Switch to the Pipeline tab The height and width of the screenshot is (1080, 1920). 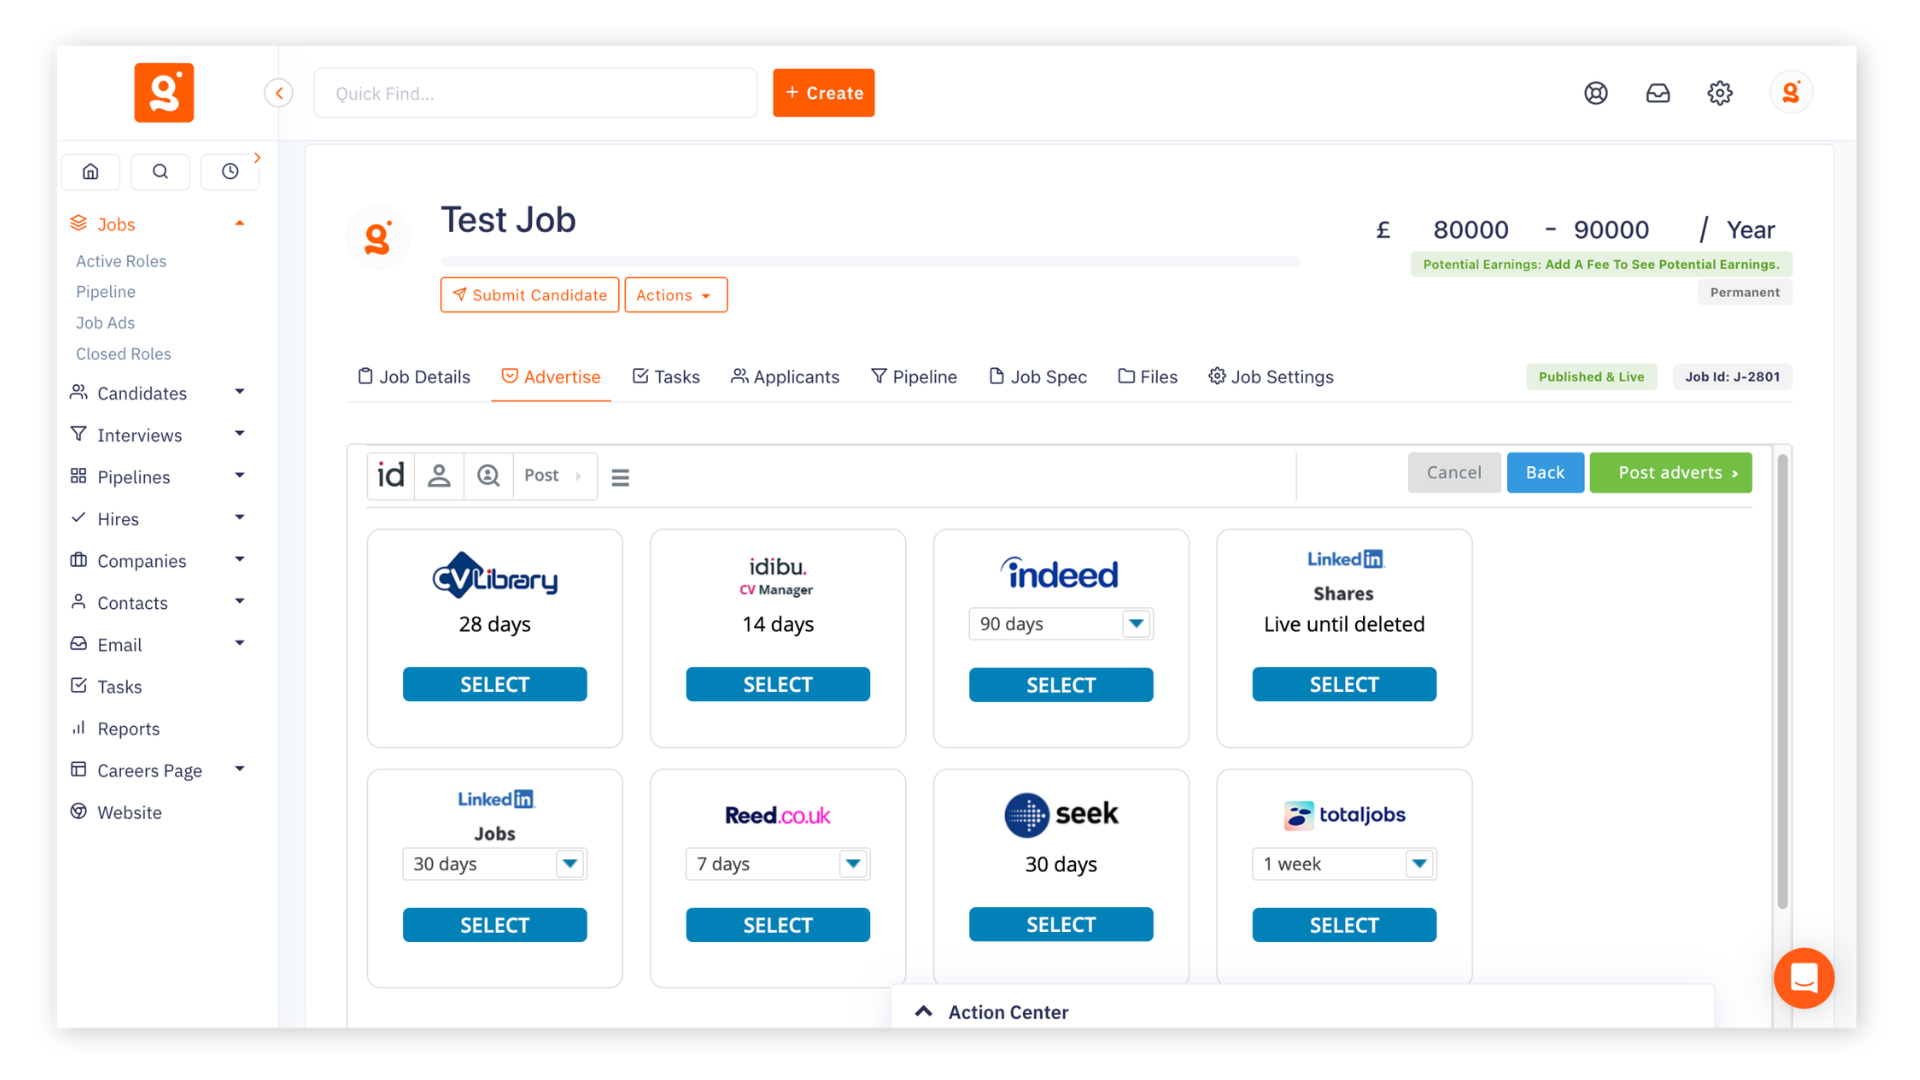914,377
